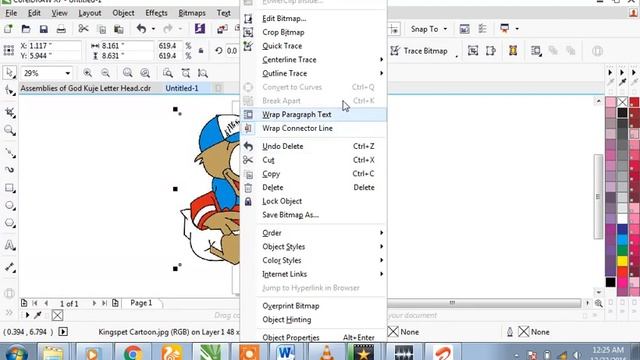Image resolution: width=640 pixels, height=360 pixels.
Task: Select the Parallel Dimension tool
Action: (x=9, y=267)
